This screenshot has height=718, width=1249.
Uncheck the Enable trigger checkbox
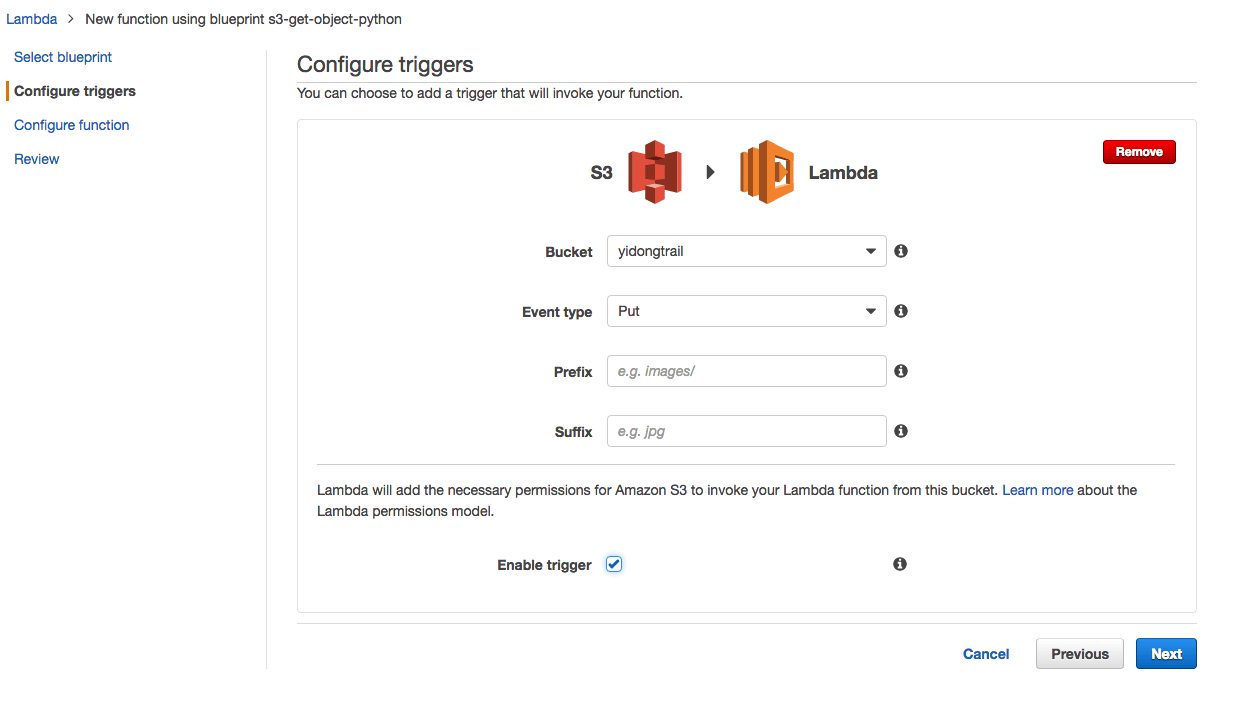click(x=614, y=564)
